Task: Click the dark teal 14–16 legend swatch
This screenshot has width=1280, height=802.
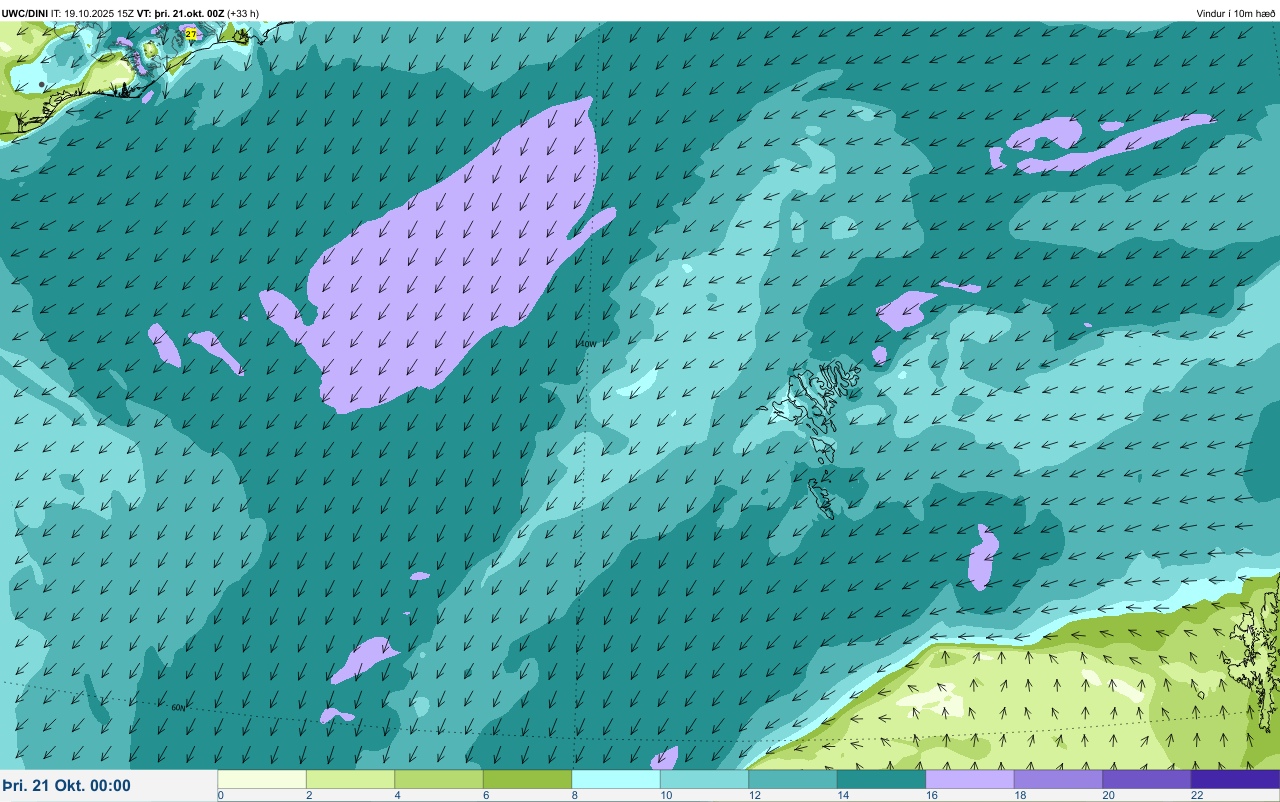Action: click(881, 779)
